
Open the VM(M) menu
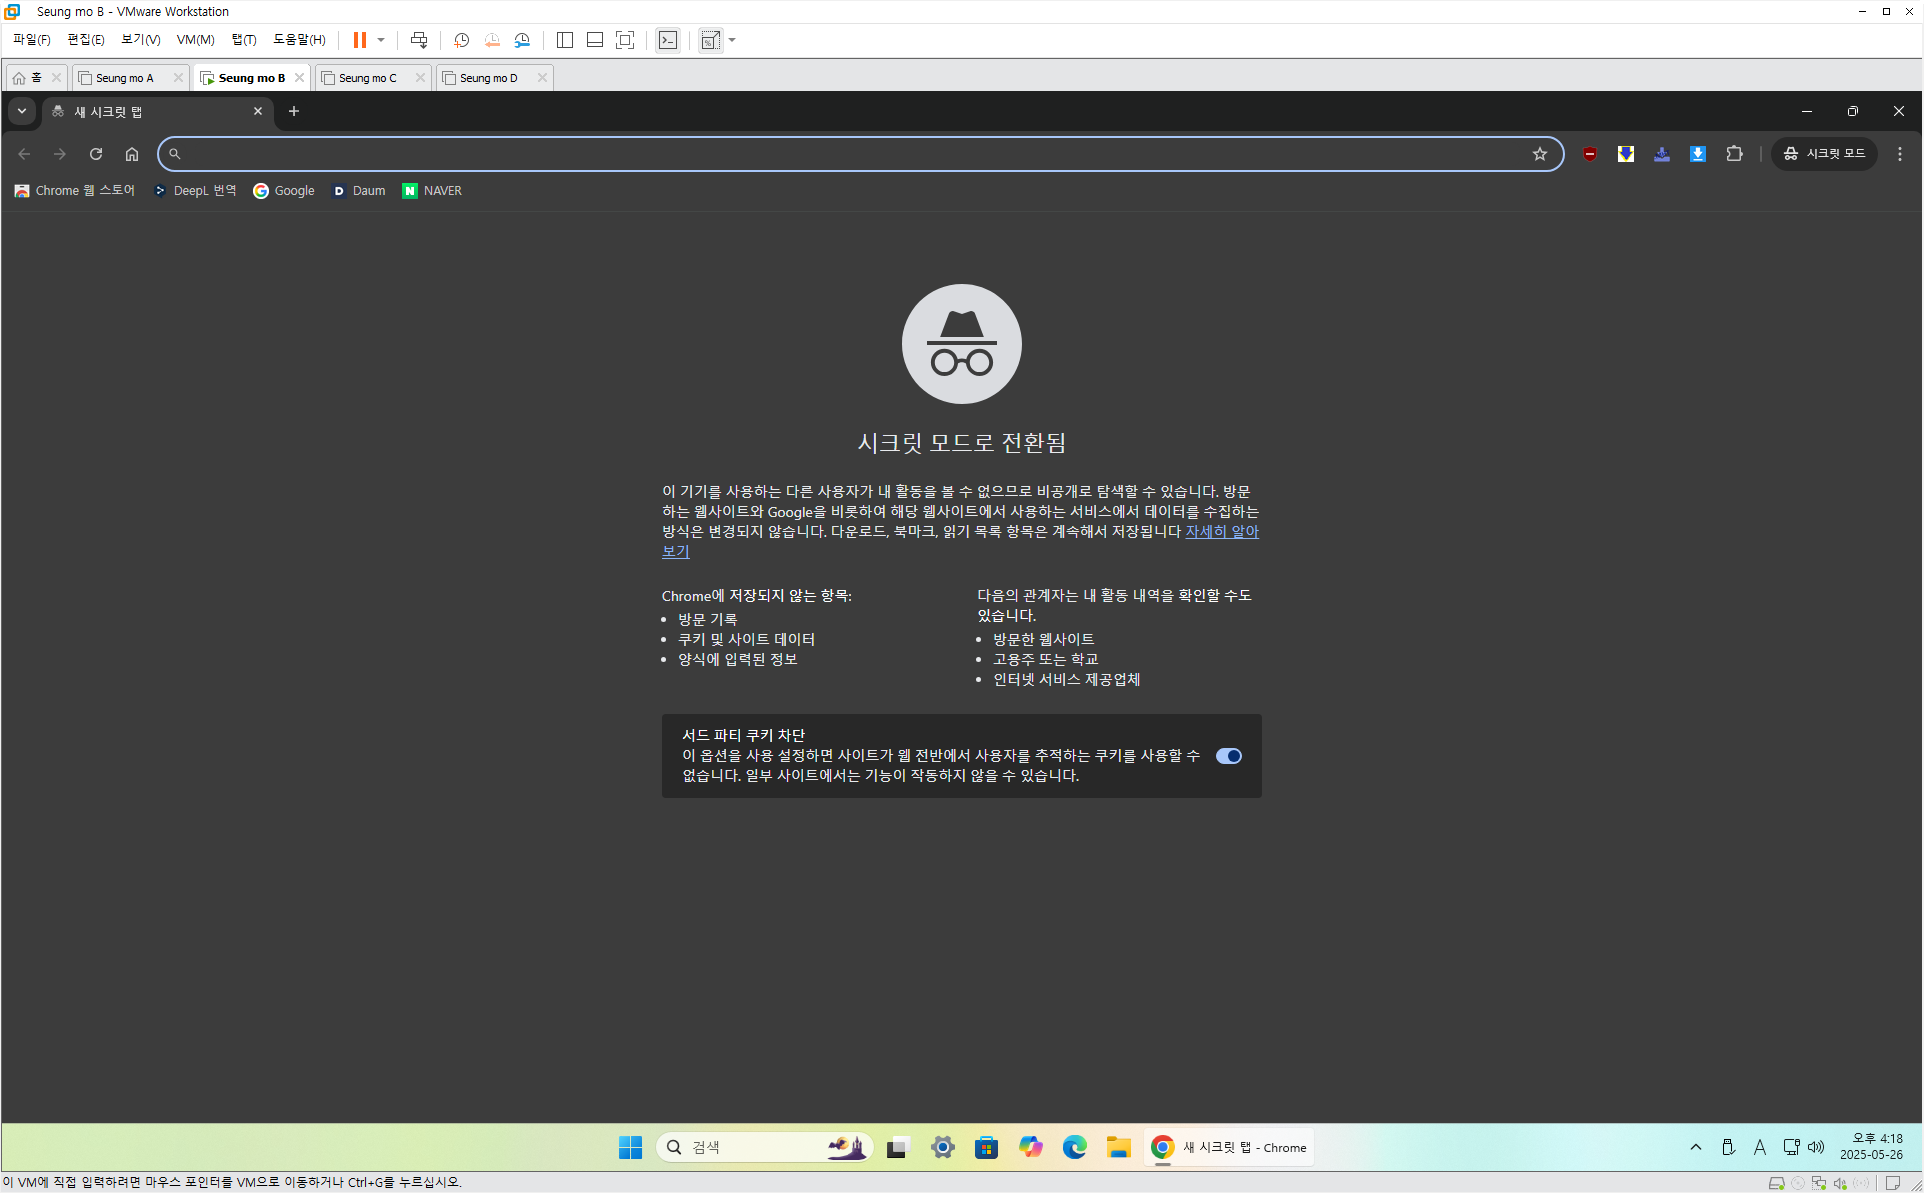click(x=195, y=40)
